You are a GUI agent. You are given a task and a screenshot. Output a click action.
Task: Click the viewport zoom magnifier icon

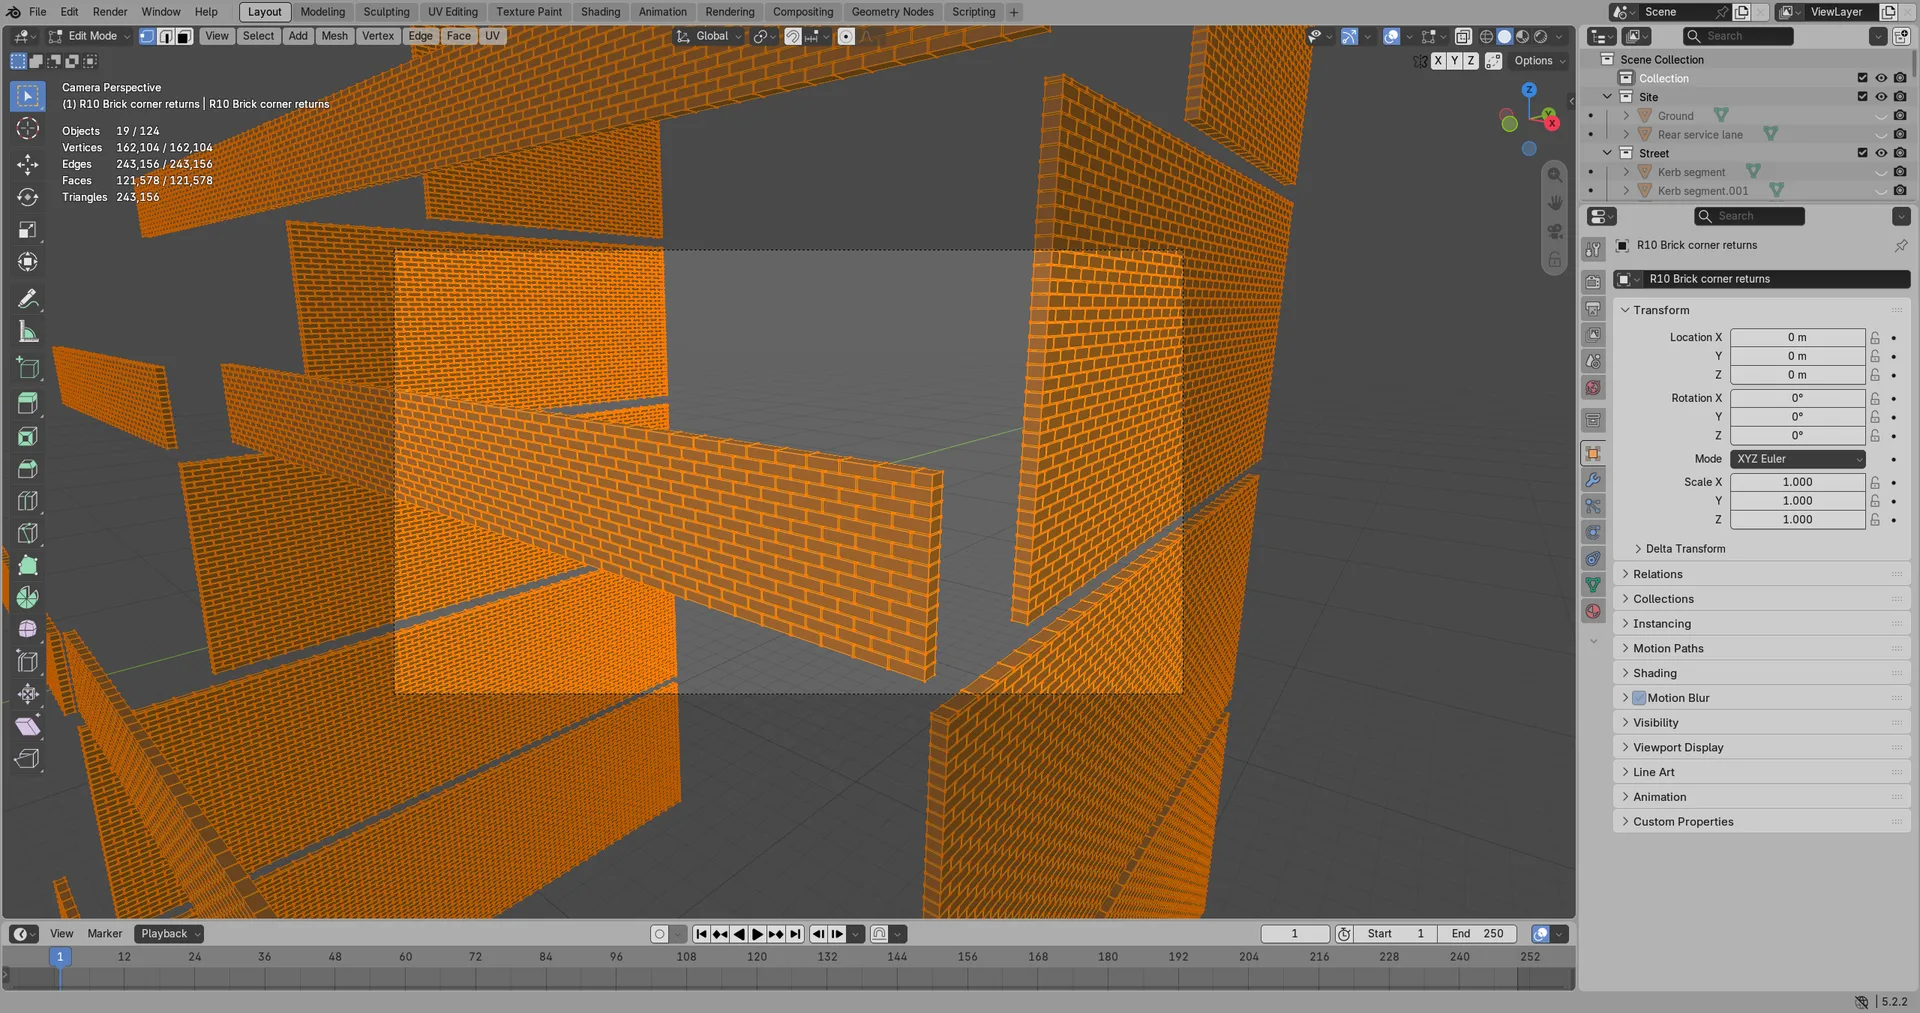(x=1554, y=175)
